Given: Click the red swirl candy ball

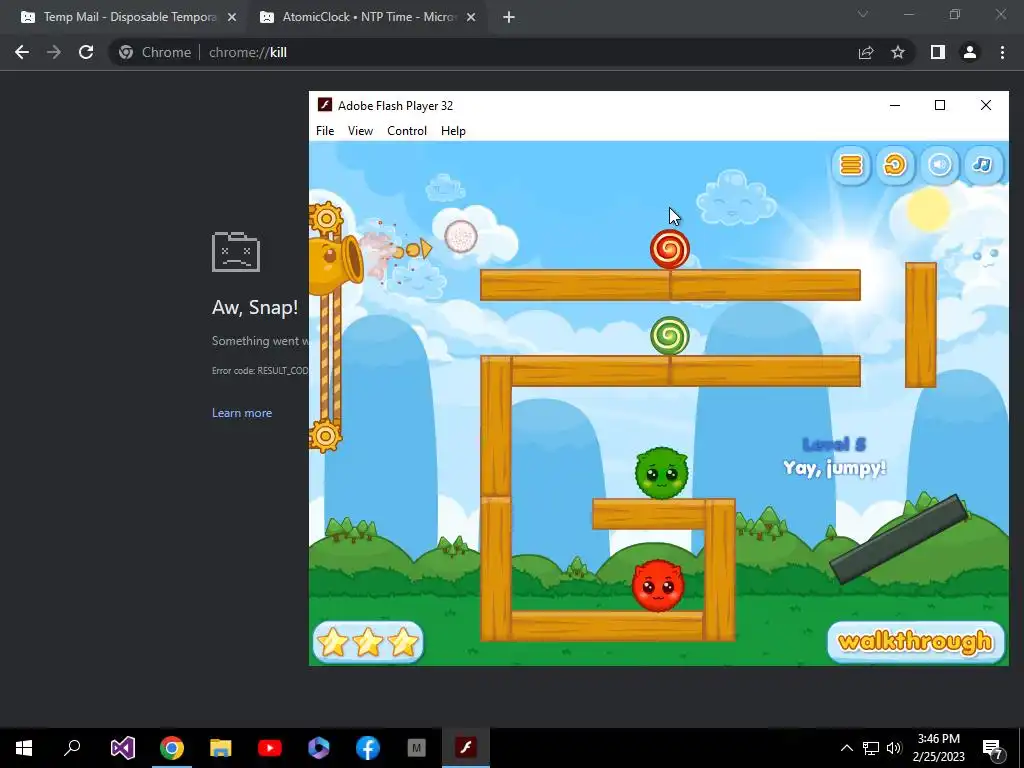Looking at the screenshot, I should (670, 249).
